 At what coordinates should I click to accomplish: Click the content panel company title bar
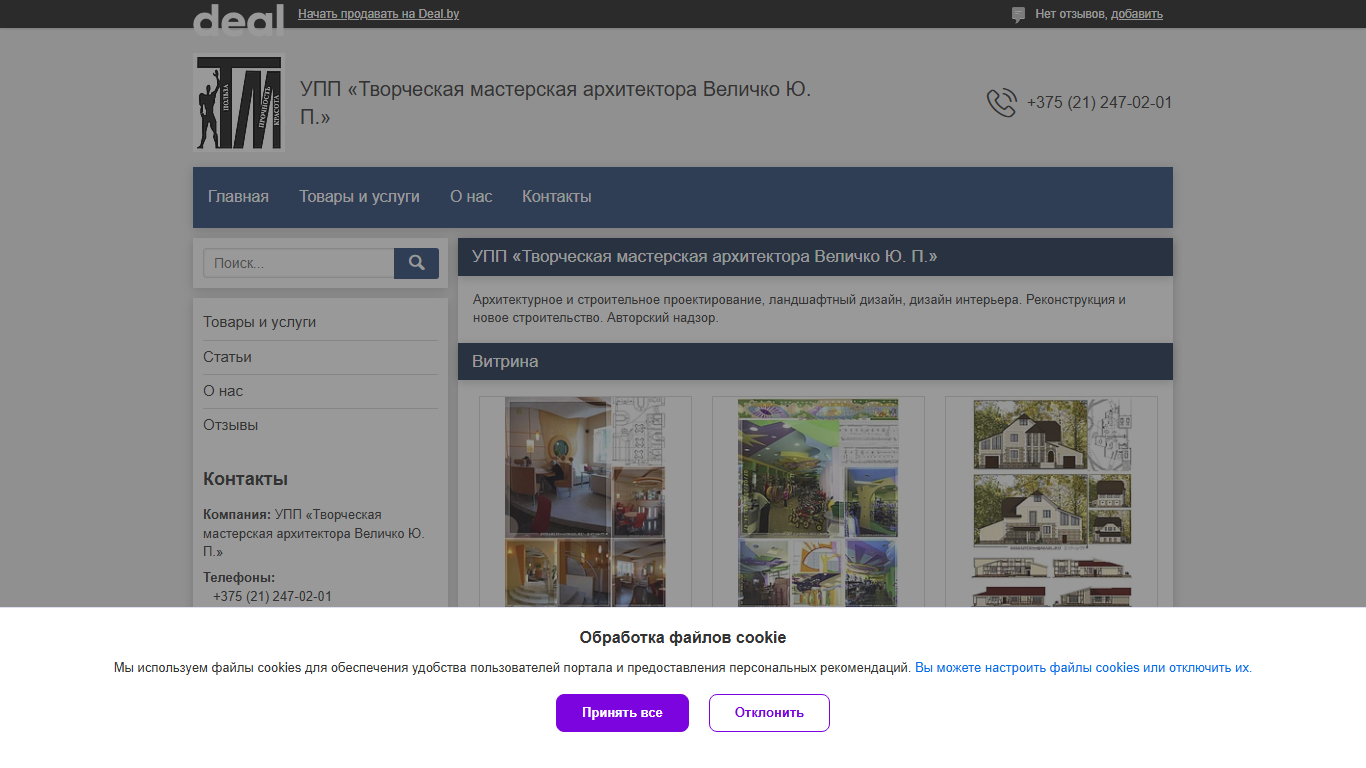pos(815,257)
